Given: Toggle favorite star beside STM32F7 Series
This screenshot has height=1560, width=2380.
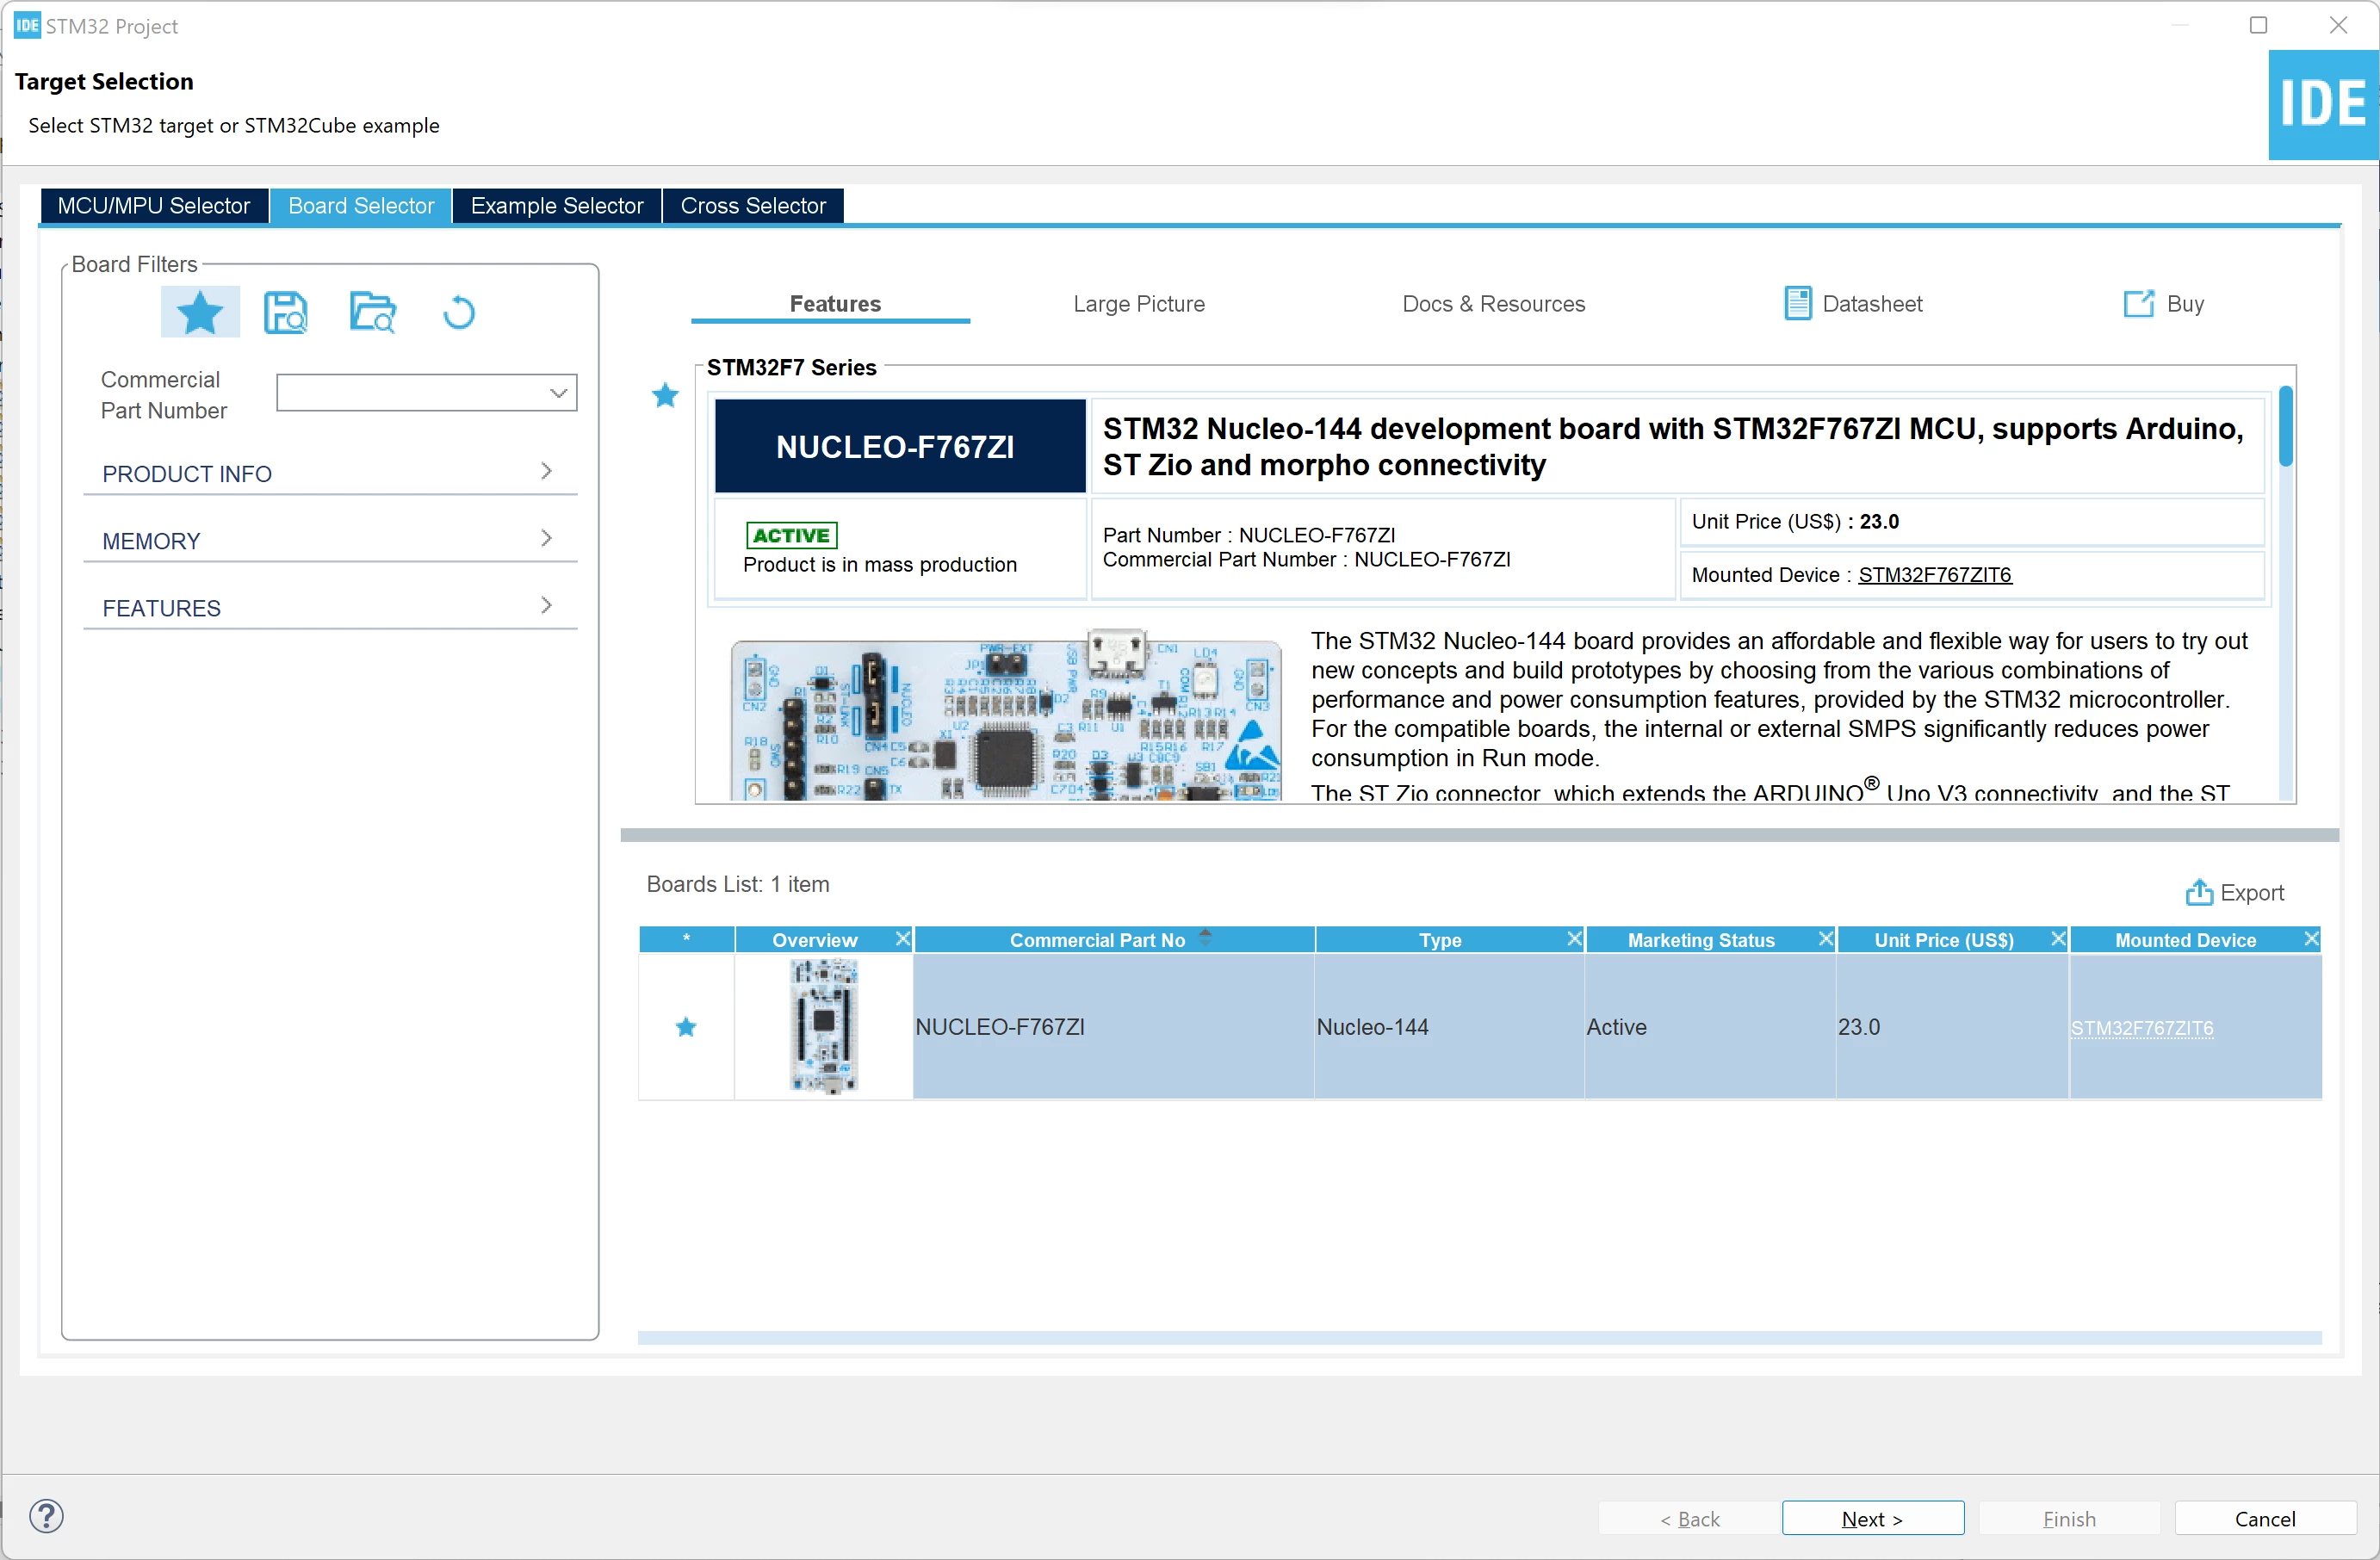Looking at the screenshot, I should [x=665, y=396].
